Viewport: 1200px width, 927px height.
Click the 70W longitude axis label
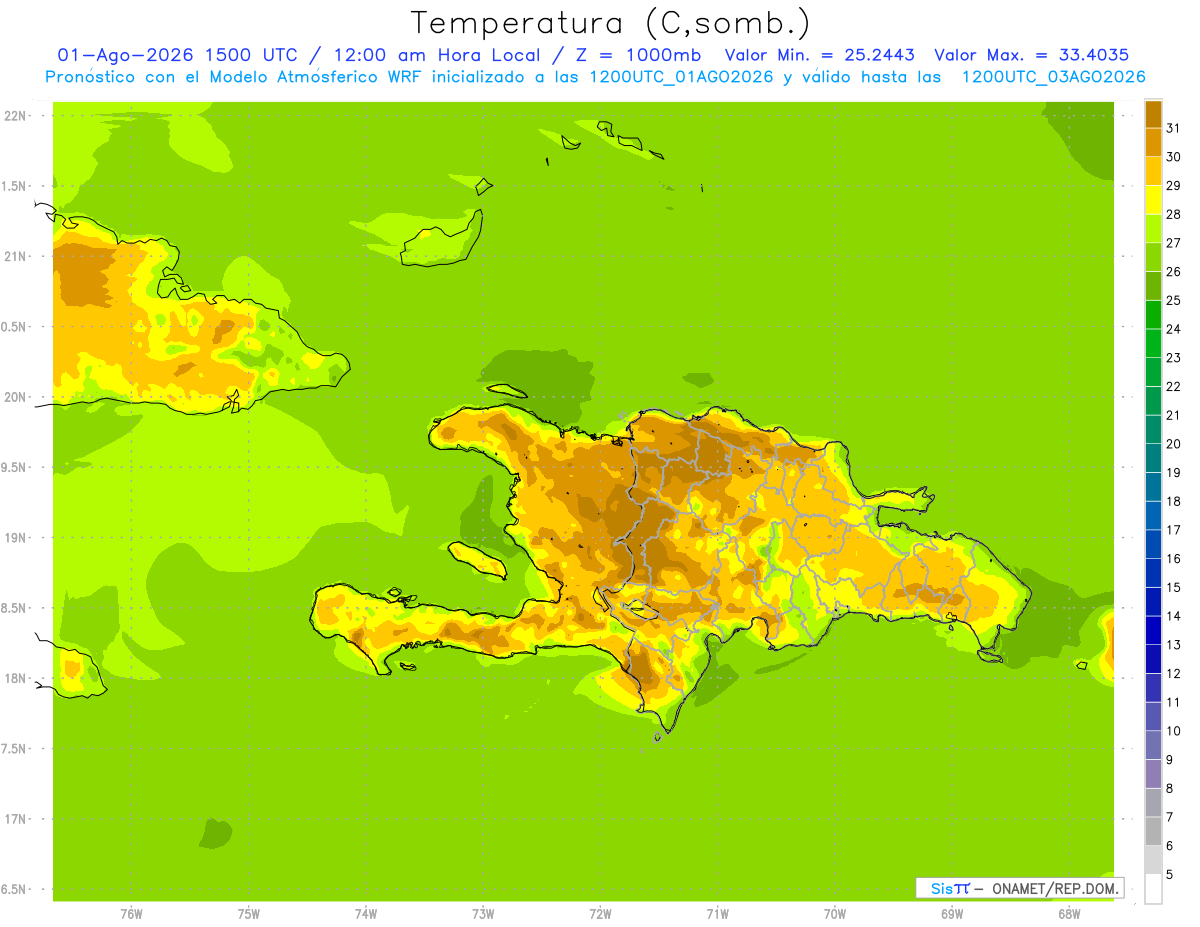[x=835, y=913]
